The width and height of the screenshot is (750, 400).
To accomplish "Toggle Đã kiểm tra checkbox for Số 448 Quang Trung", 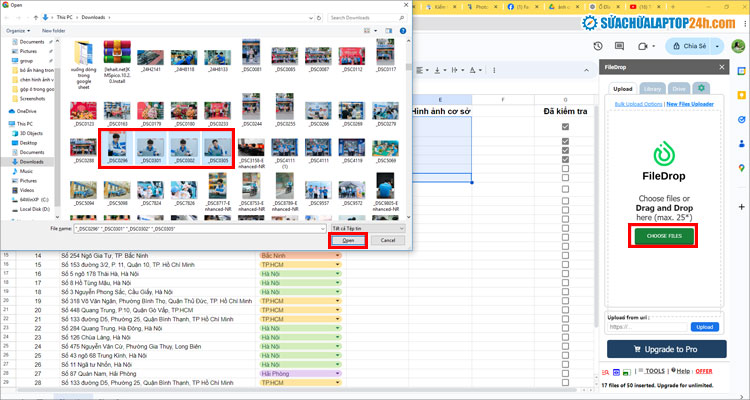I will coord(565,310).
